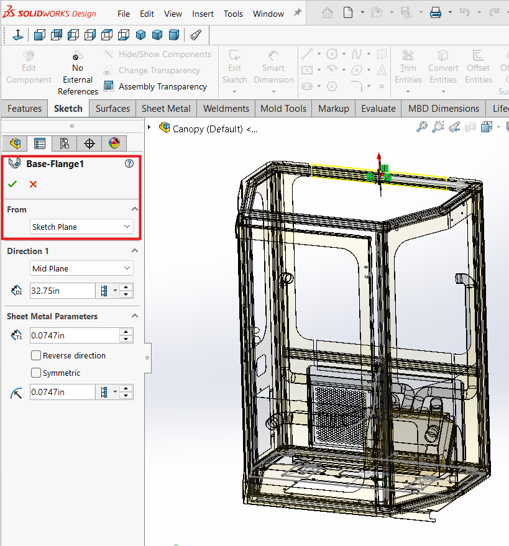Click the Home icon in the title bar

coord(327,13)
